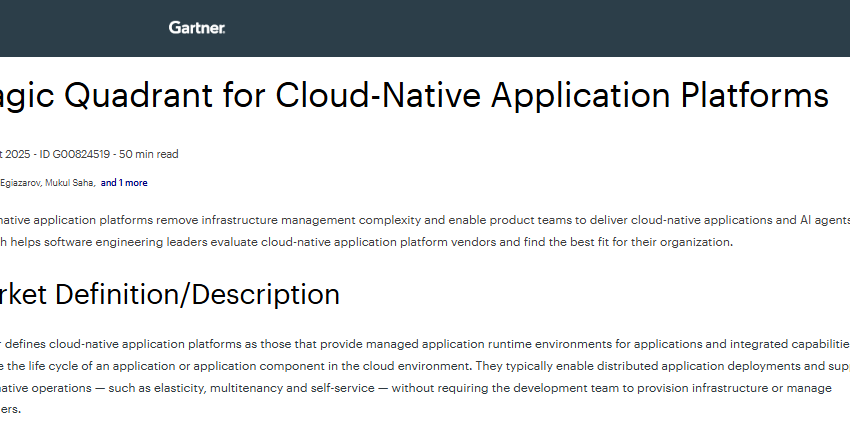
Task: Click the Market Definition/Description heading
Action: 170,294
